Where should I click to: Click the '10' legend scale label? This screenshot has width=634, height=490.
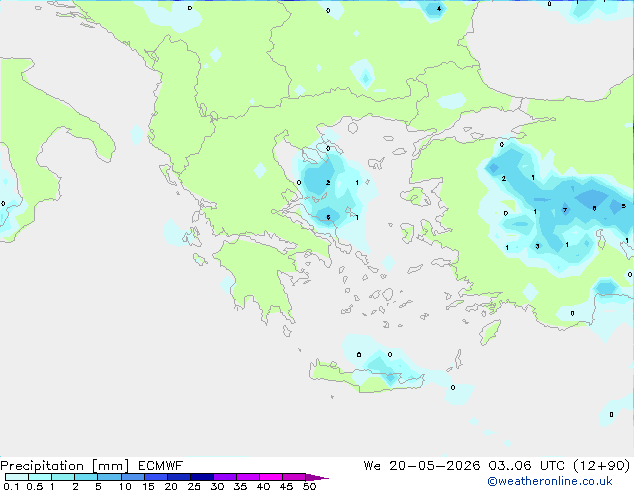point(125,486)
